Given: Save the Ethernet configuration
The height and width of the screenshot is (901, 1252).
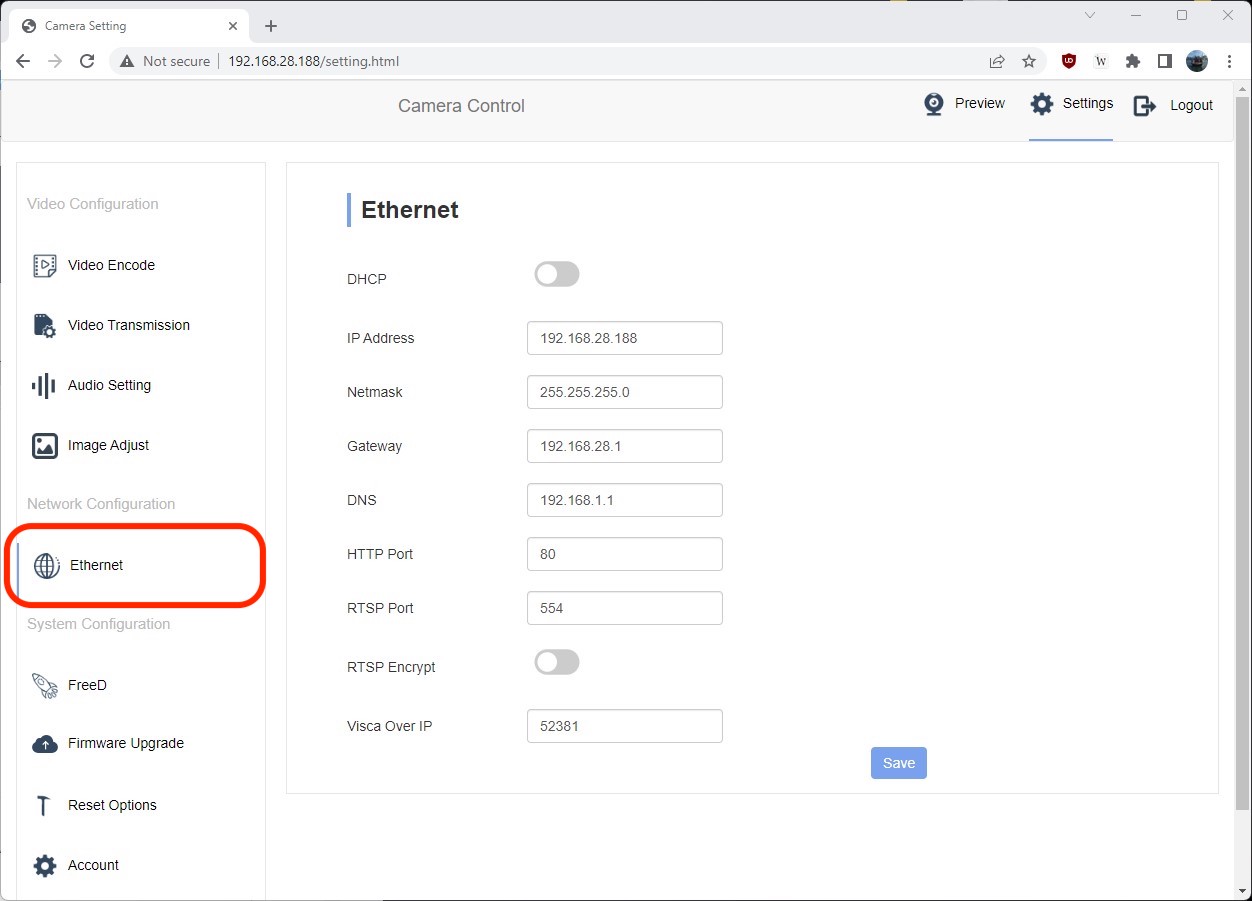Looking at the screenshot, I should pos(898,762).
